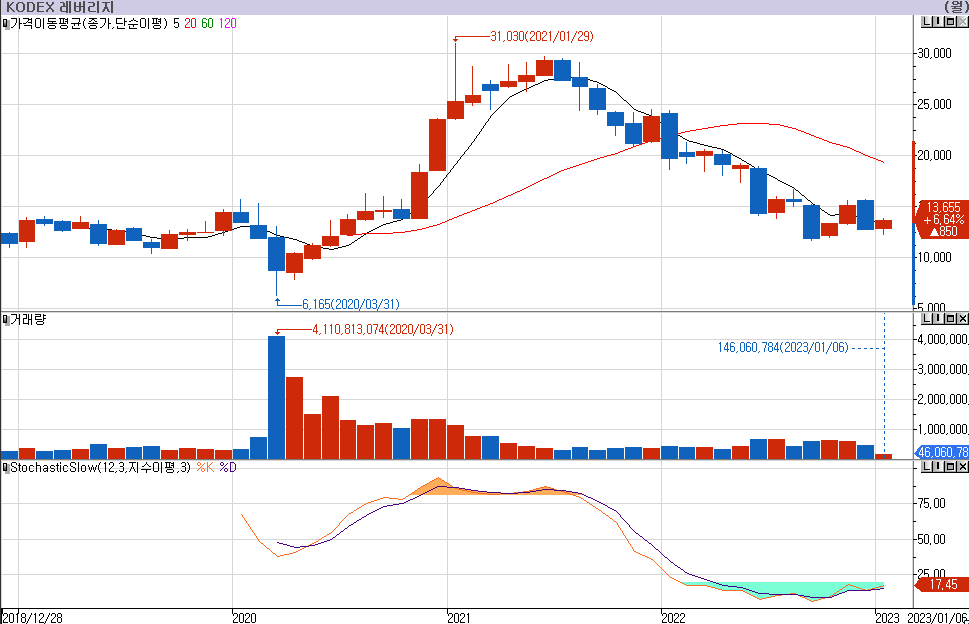Click the 거래량 panel title

point(28,319)
